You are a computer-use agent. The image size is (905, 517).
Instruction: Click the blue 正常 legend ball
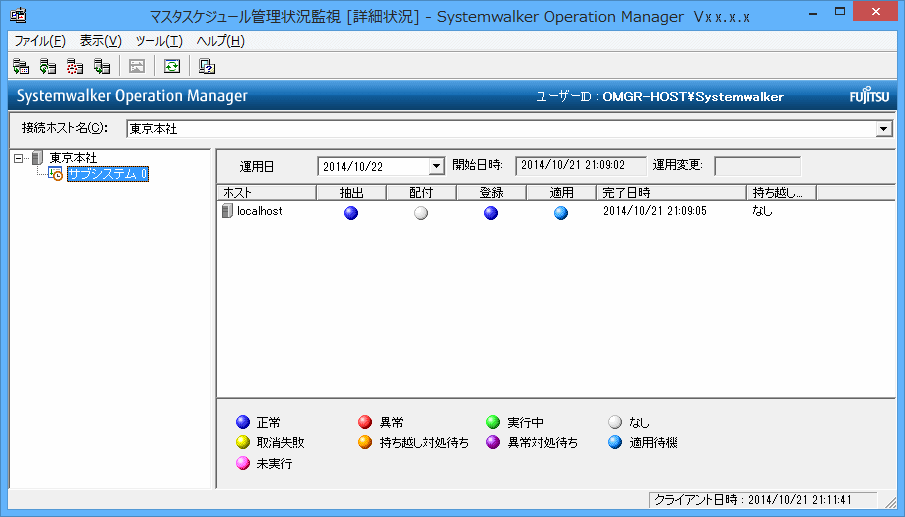[x=243, y=422]
